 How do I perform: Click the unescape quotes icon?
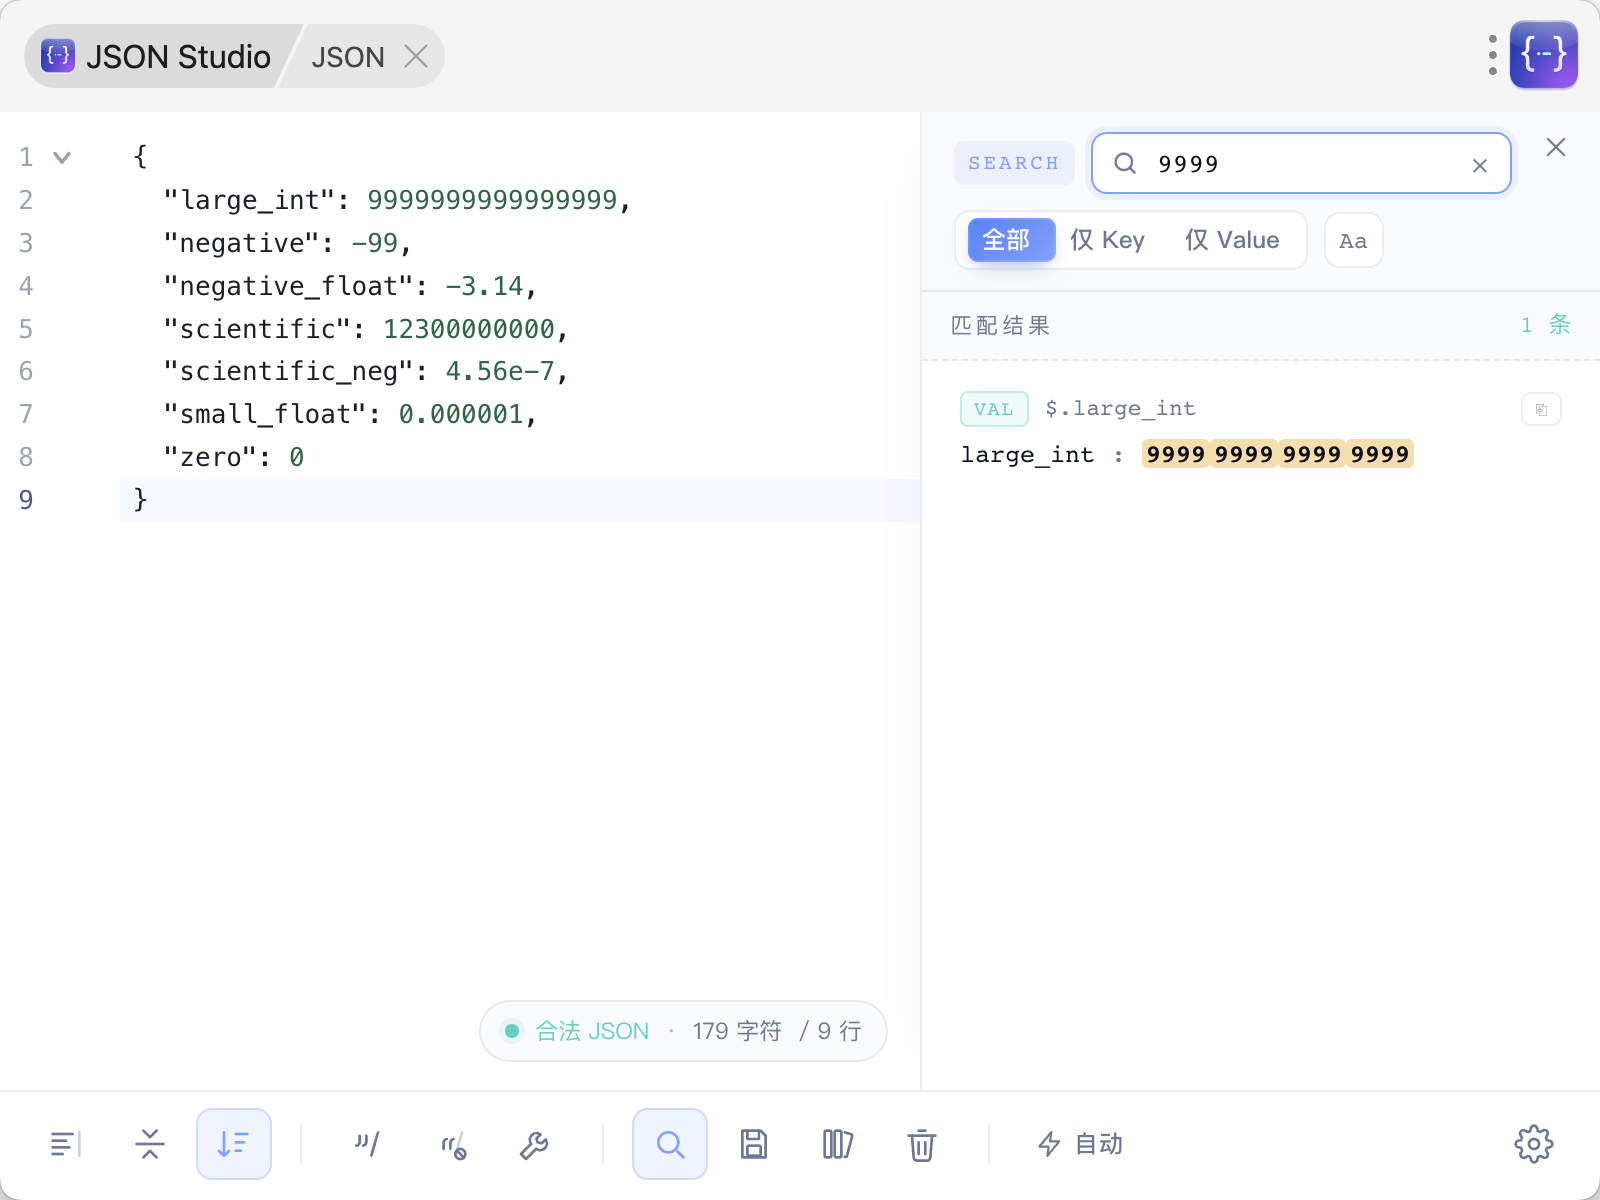pos(454,1145)
